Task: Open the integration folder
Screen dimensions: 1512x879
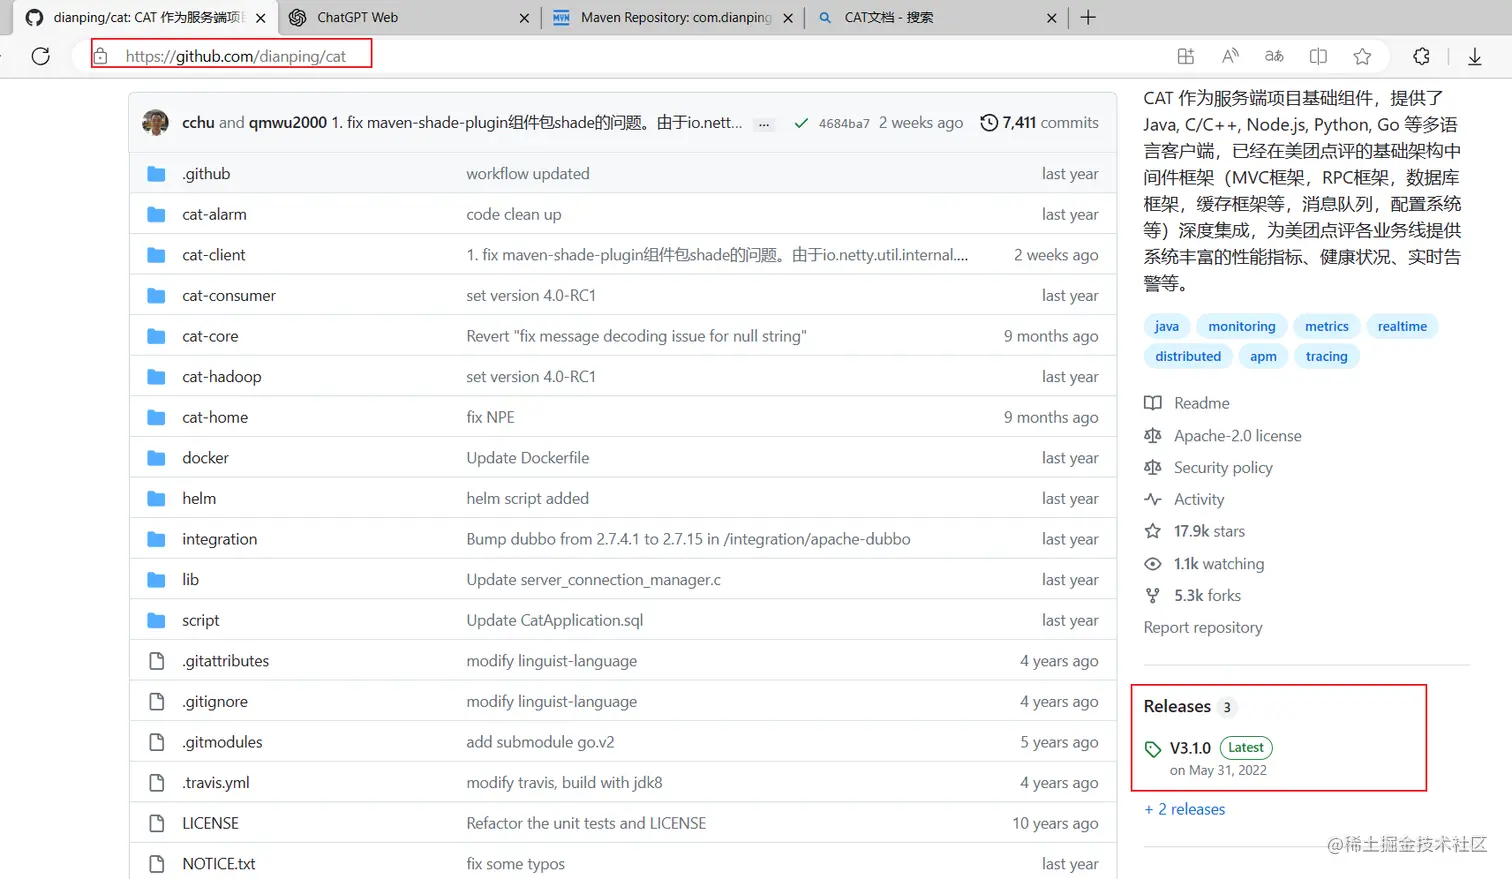Action: 220,539
